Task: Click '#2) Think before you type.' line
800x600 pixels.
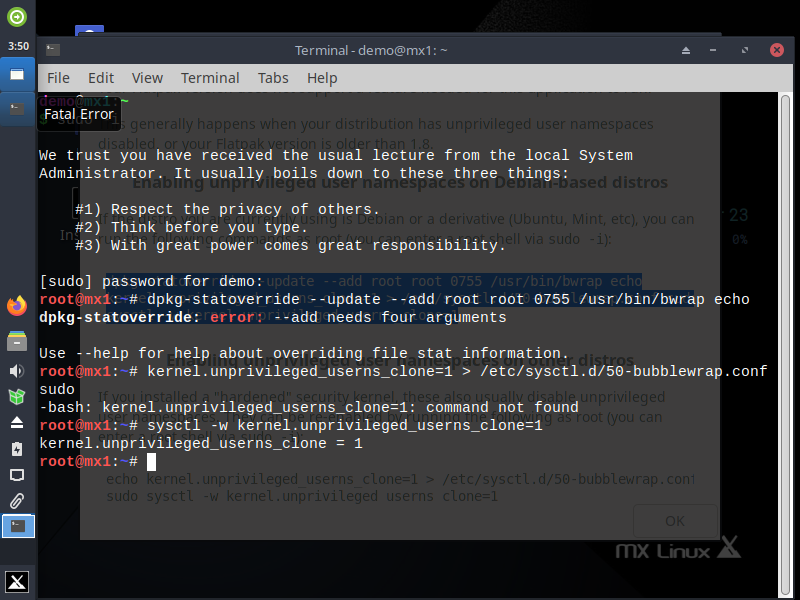Action: (191, 228)
